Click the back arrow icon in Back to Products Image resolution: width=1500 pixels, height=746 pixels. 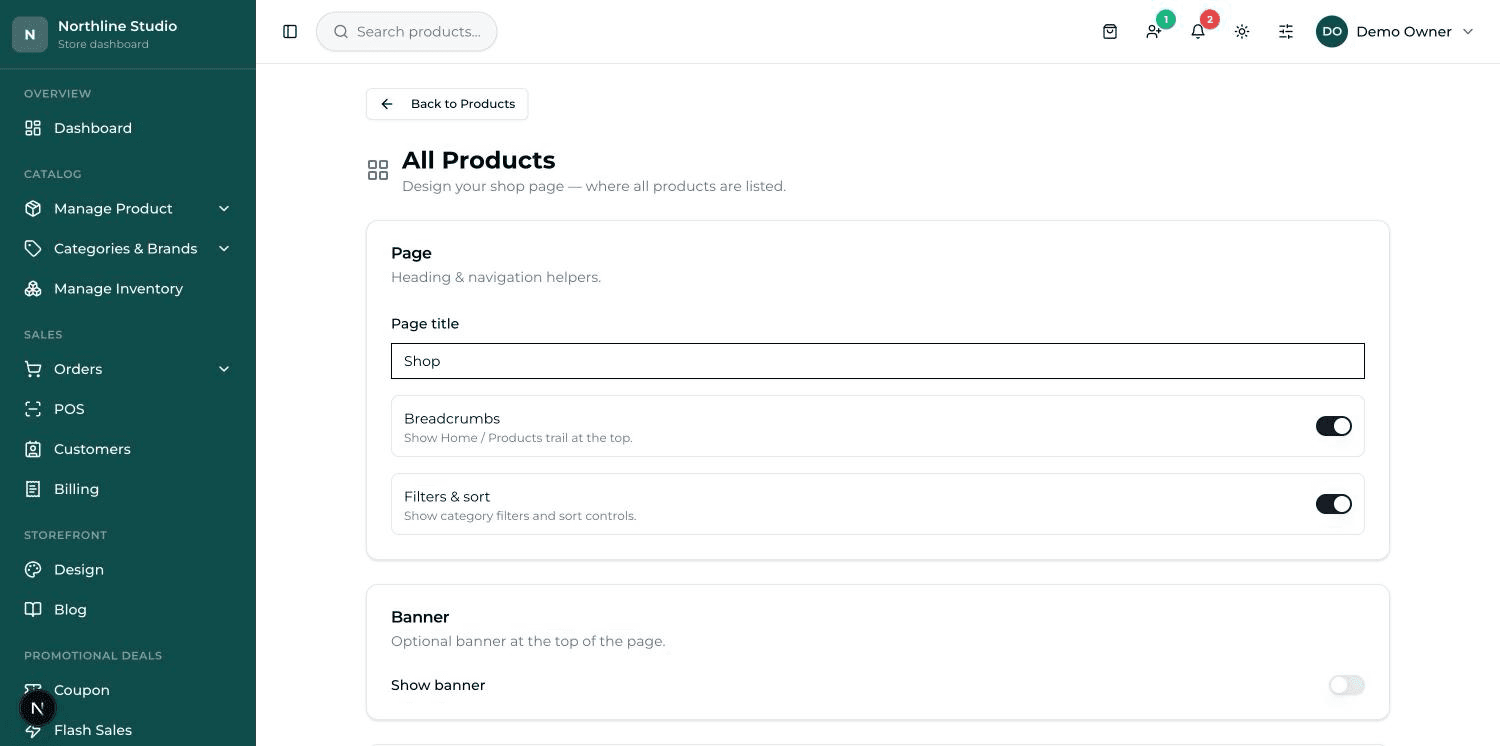tap(387, 104)
